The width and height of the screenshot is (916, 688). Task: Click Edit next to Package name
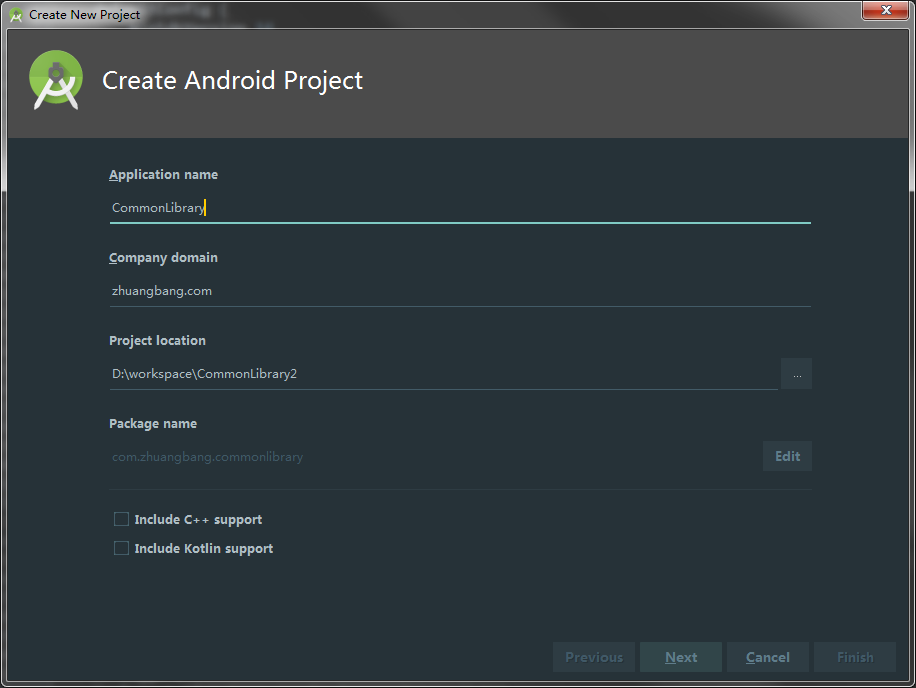pos(787,456)
